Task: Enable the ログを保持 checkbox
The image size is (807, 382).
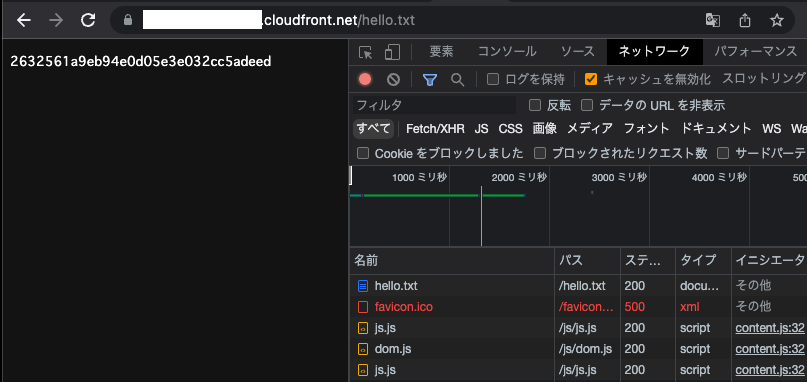Action: click(x=493, y=79)
